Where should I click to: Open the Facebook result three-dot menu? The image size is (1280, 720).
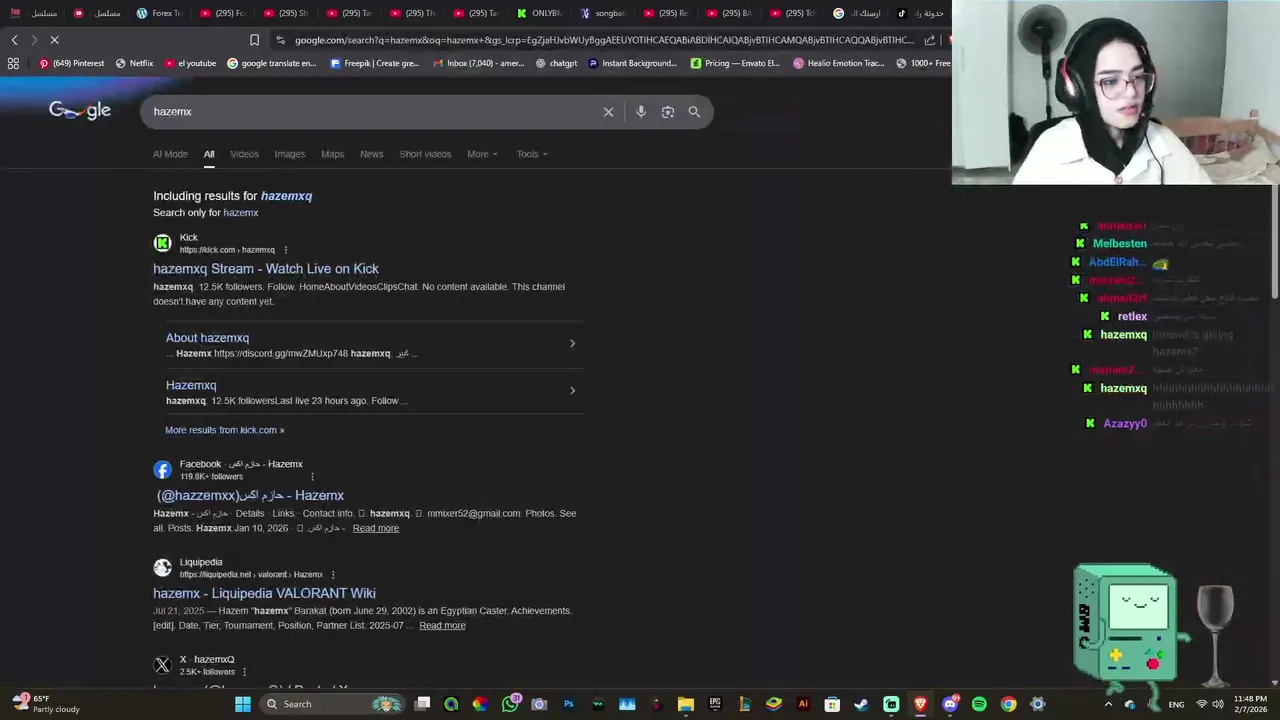click(312, 477)
